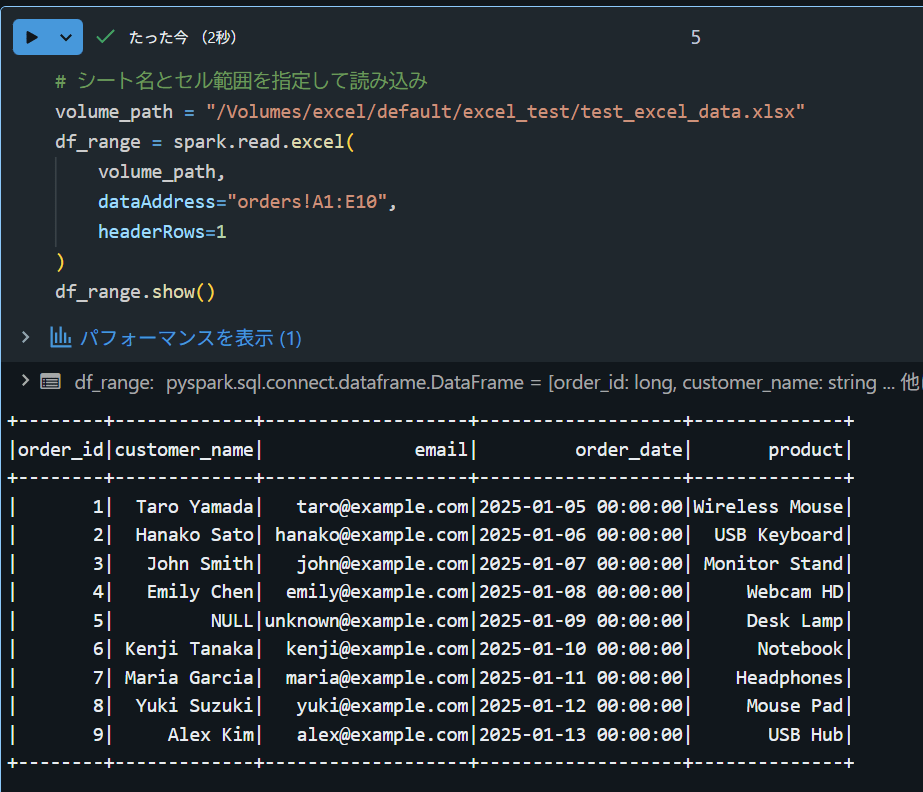Click the Wireless Mouse product cell
Image resolution: width=923 pixels, height=792 pixels.
(768, 507)
